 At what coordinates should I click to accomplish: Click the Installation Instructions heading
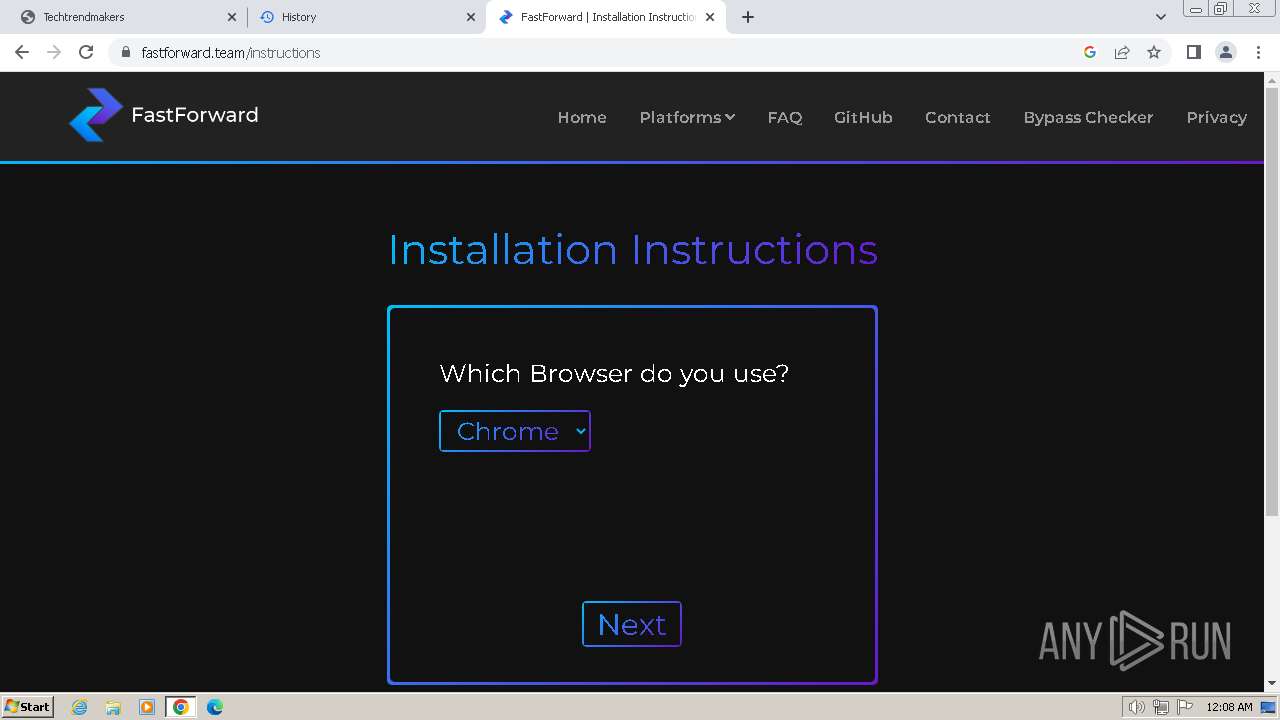(x=633, y=250)
